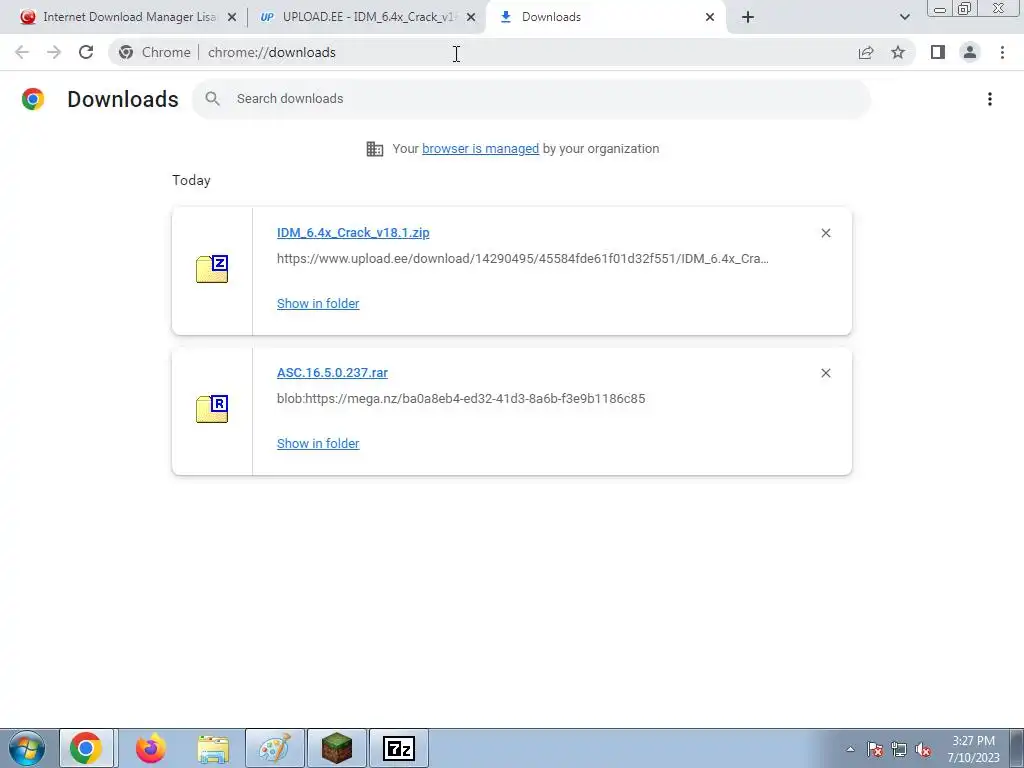
Task: Open a new tab with the plus button
Action: click(748, 17)
